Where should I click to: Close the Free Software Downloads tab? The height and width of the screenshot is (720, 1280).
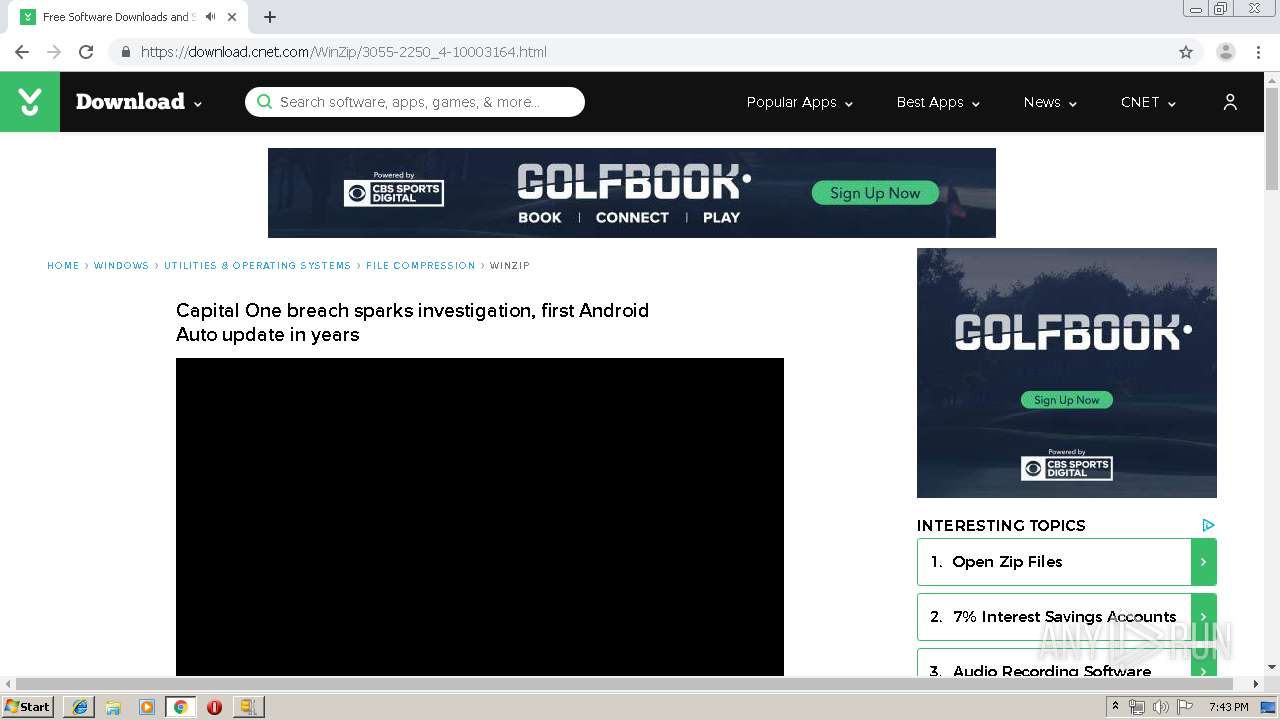coord(232,17)
